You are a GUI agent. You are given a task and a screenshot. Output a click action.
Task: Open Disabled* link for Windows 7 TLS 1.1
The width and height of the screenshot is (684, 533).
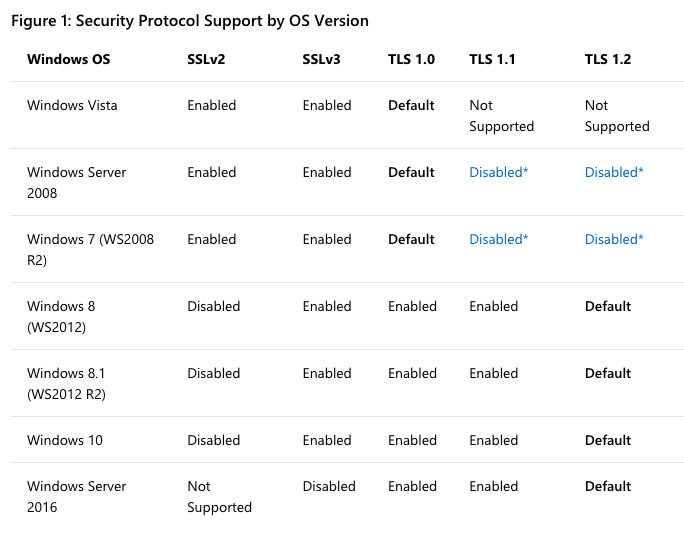click(499, 239)
